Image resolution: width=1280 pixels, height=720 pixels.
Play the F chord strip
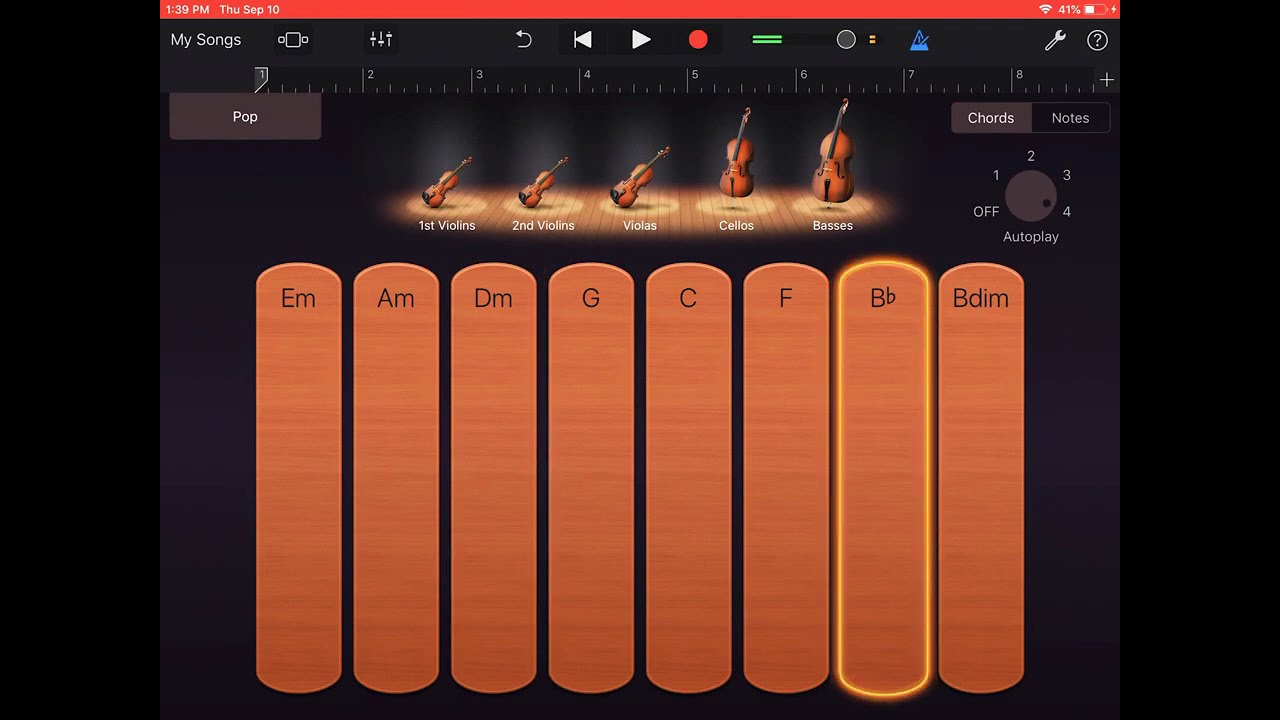(x=786, y=478)
